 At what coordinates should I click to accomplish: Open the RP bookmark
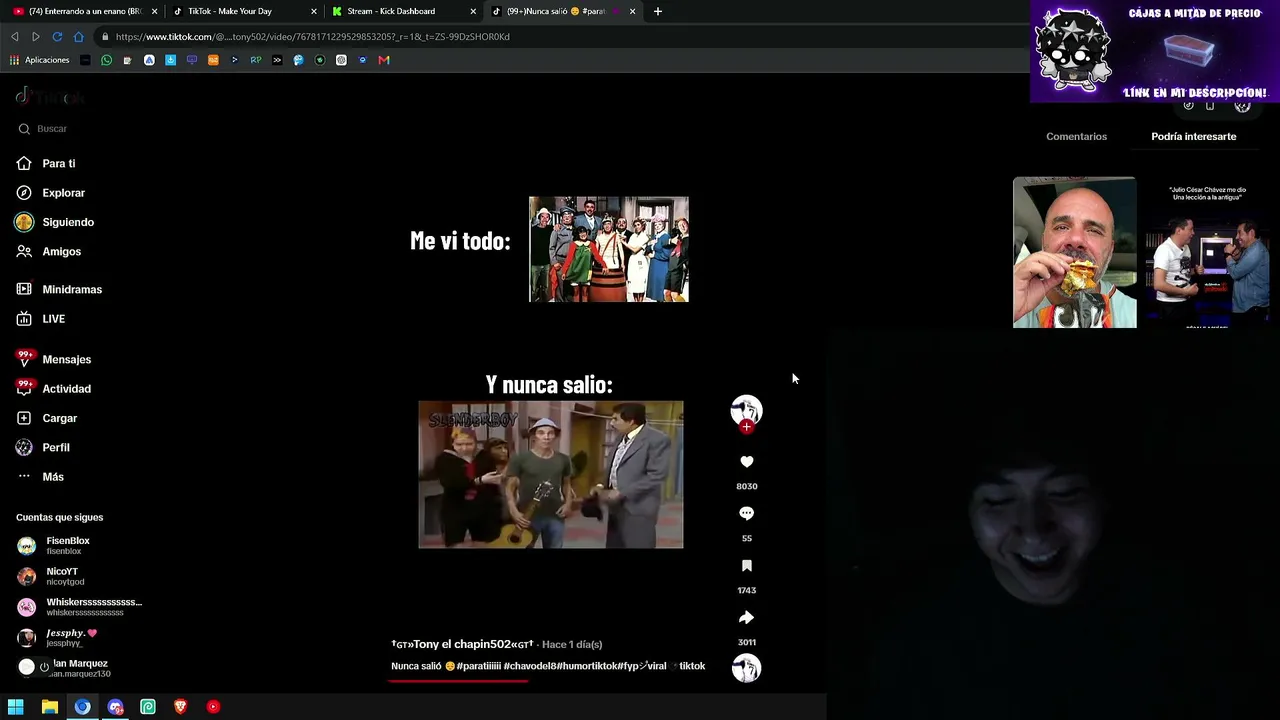point(256,60)
